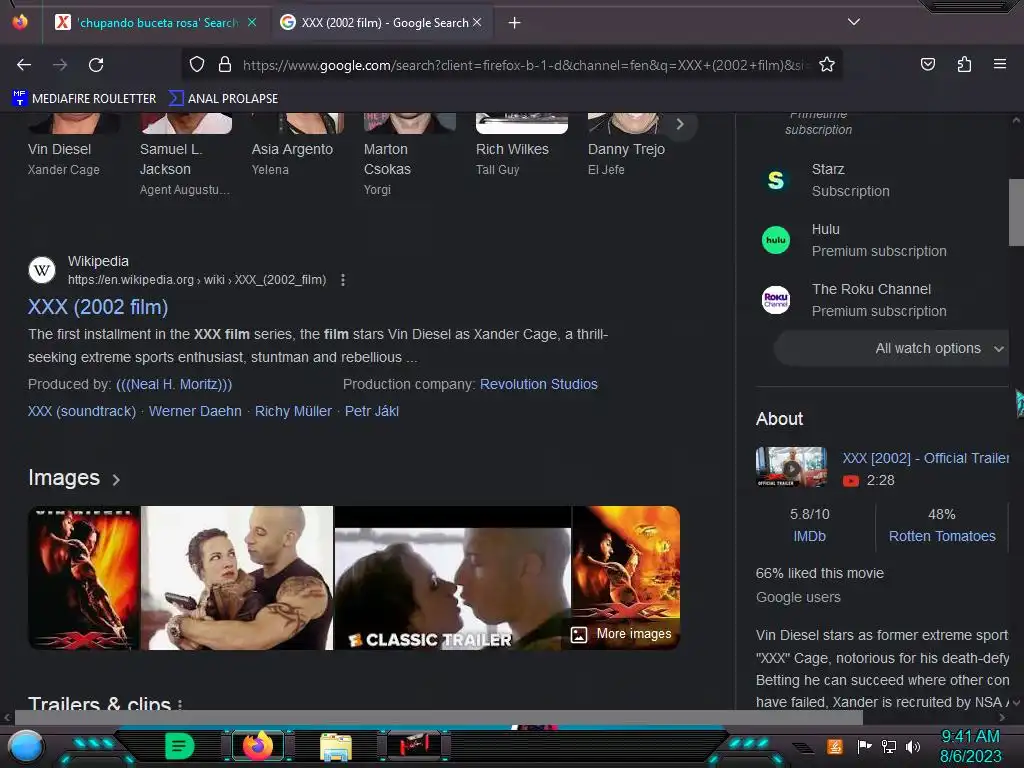Screen dimensions: 1024x768
Task: Show the next cast members with the arrow
Action: point(680,124)
